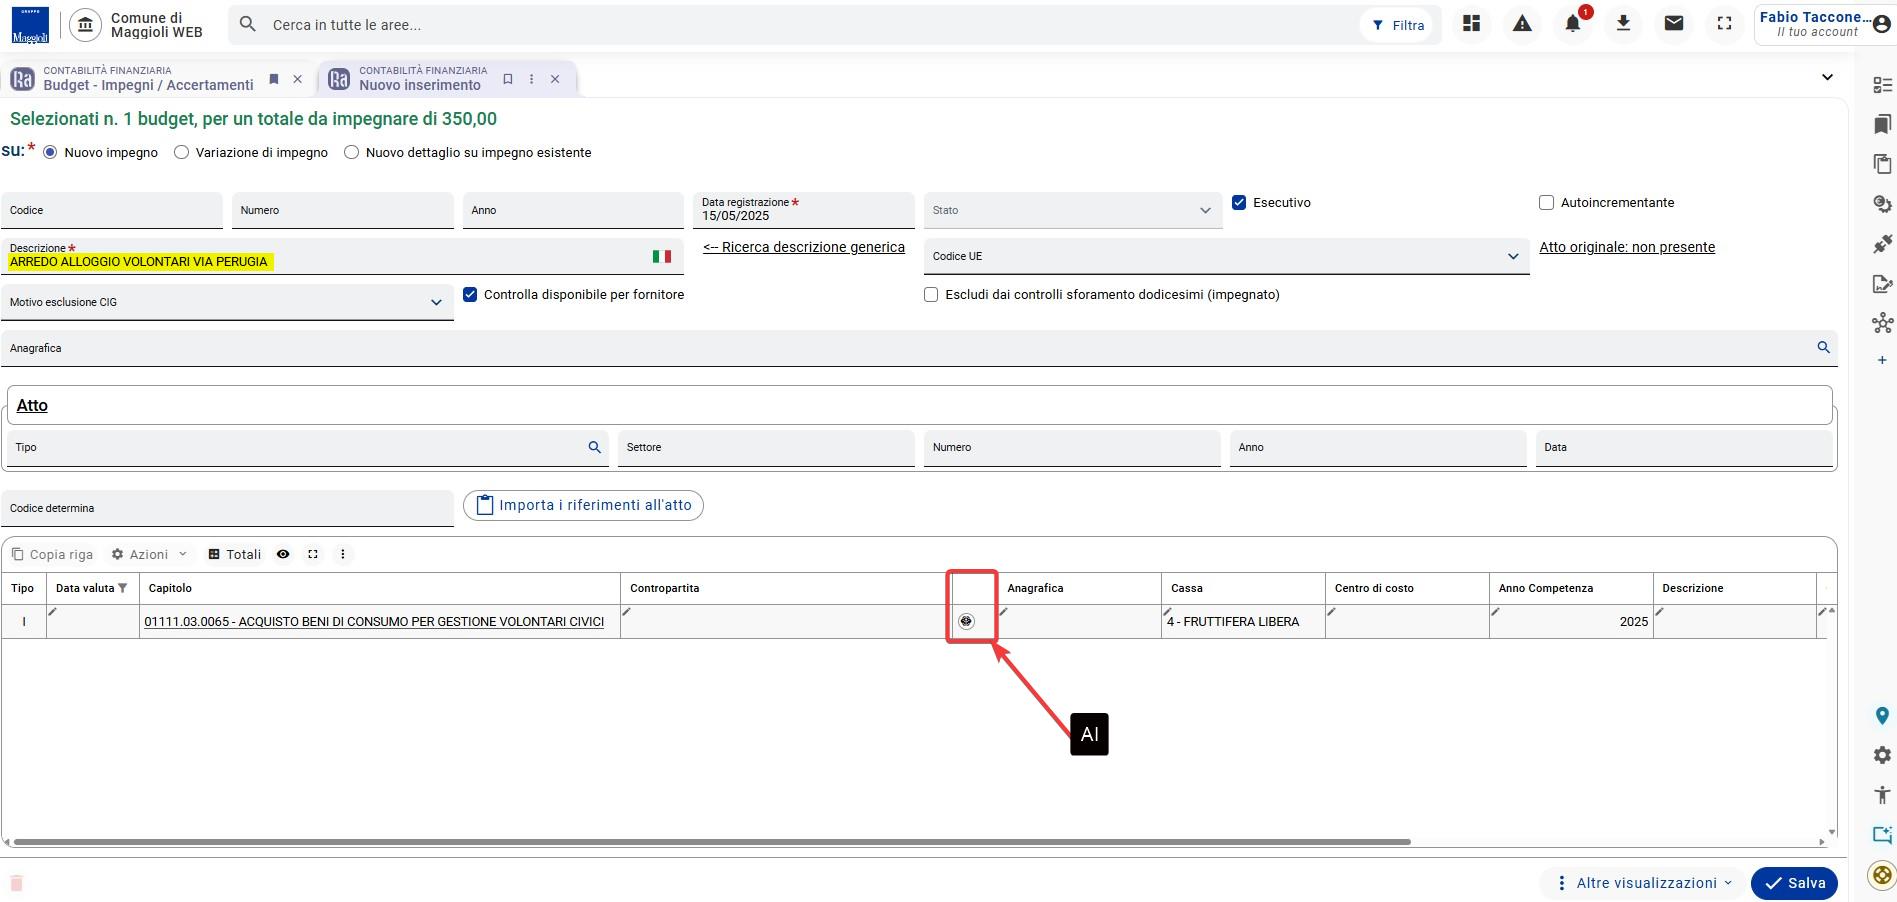Click the round icon in the row before Anagrafica
This screenshot has width=1897, height=902.
click(x=966, y=621)
